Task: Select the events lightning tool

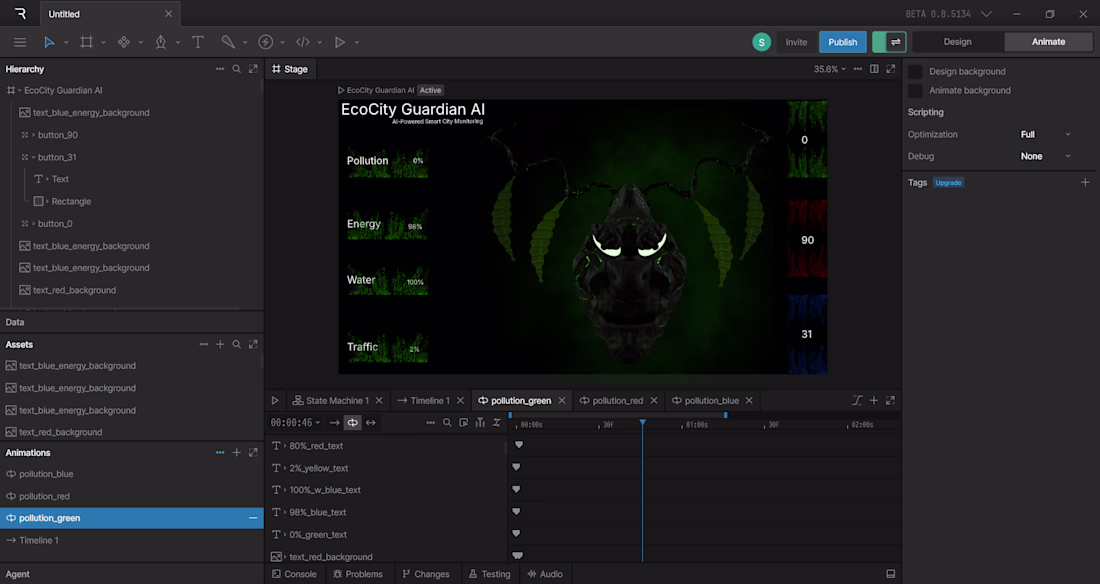Action: click(265, 42)
